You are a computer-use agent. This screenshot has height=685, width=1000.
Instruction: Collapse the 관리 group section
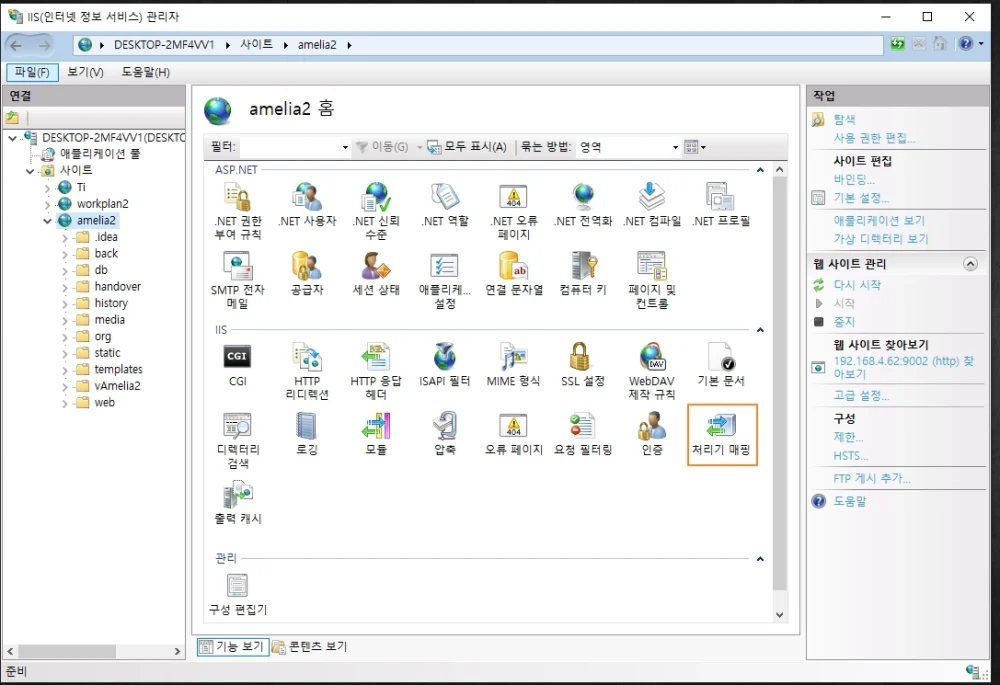pos(760,559)
